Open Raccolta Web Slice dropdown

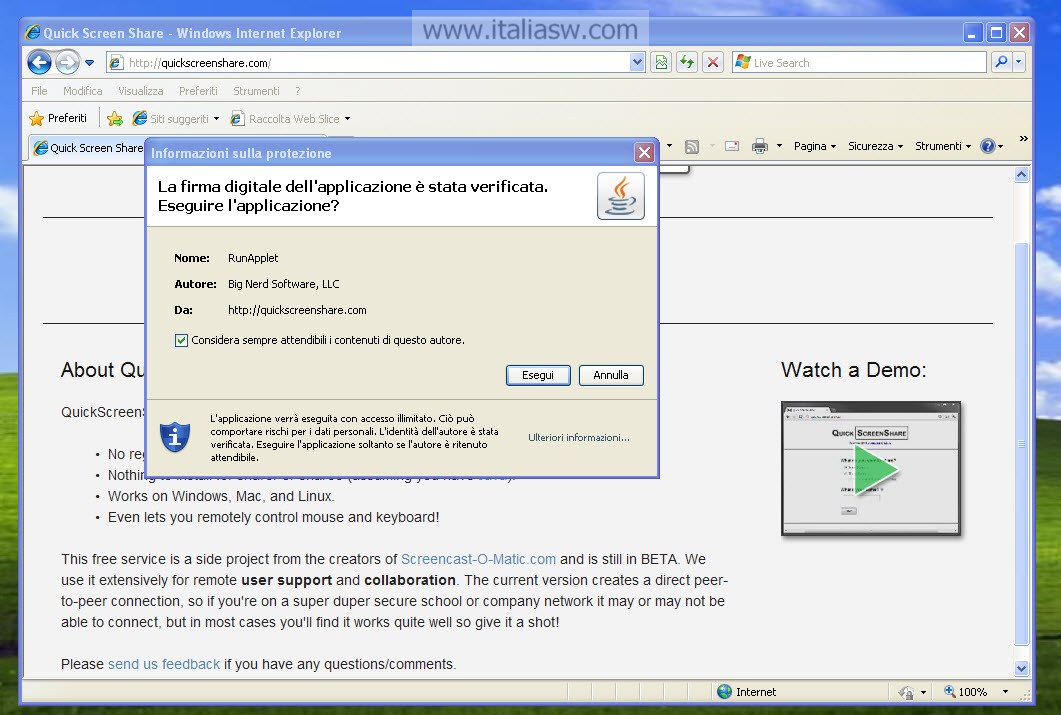click(290, 119)
